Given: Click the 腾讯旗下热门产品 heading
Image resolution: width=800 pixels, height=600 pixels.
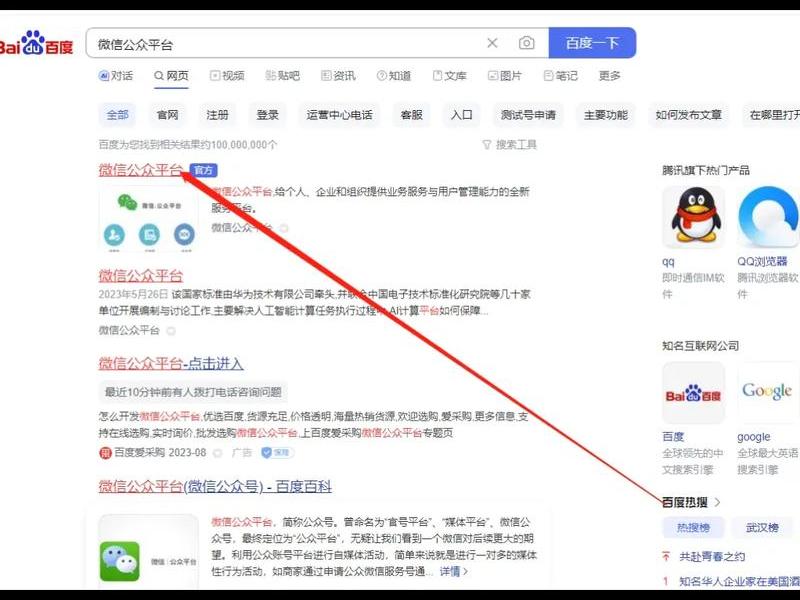Looking at the screenshot, I should click(x=706, y=170).
